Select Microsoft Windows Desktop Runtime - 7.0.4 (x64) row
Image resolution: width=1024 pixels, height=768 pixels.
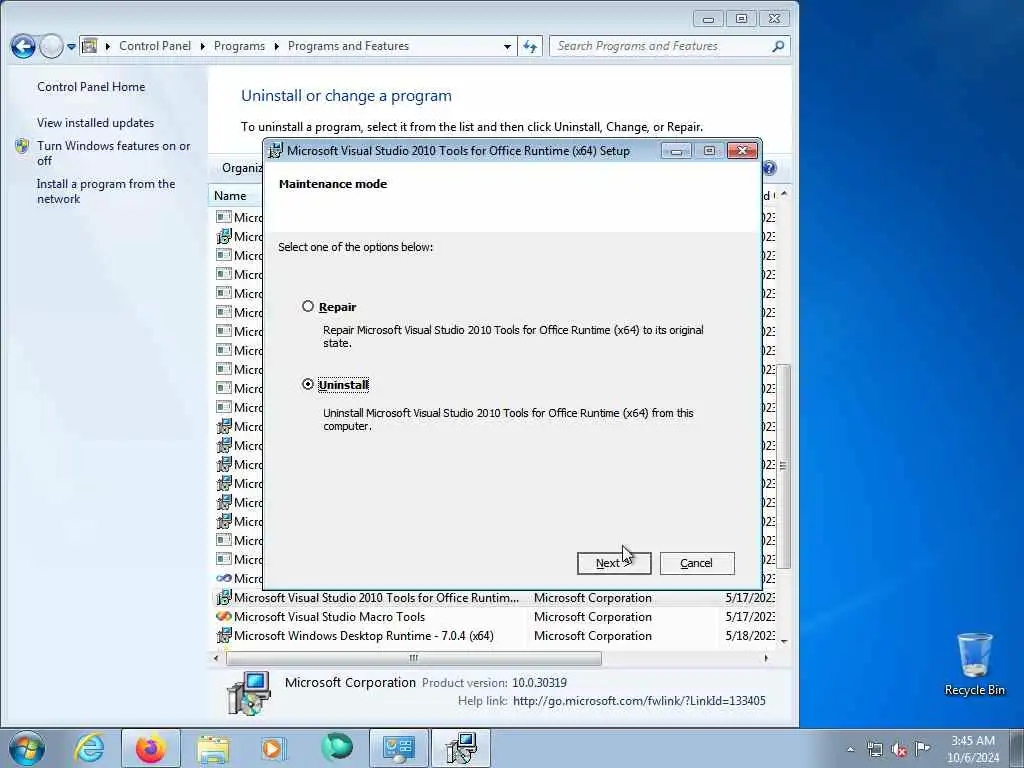pyautogui.click(x=494, y=635)
